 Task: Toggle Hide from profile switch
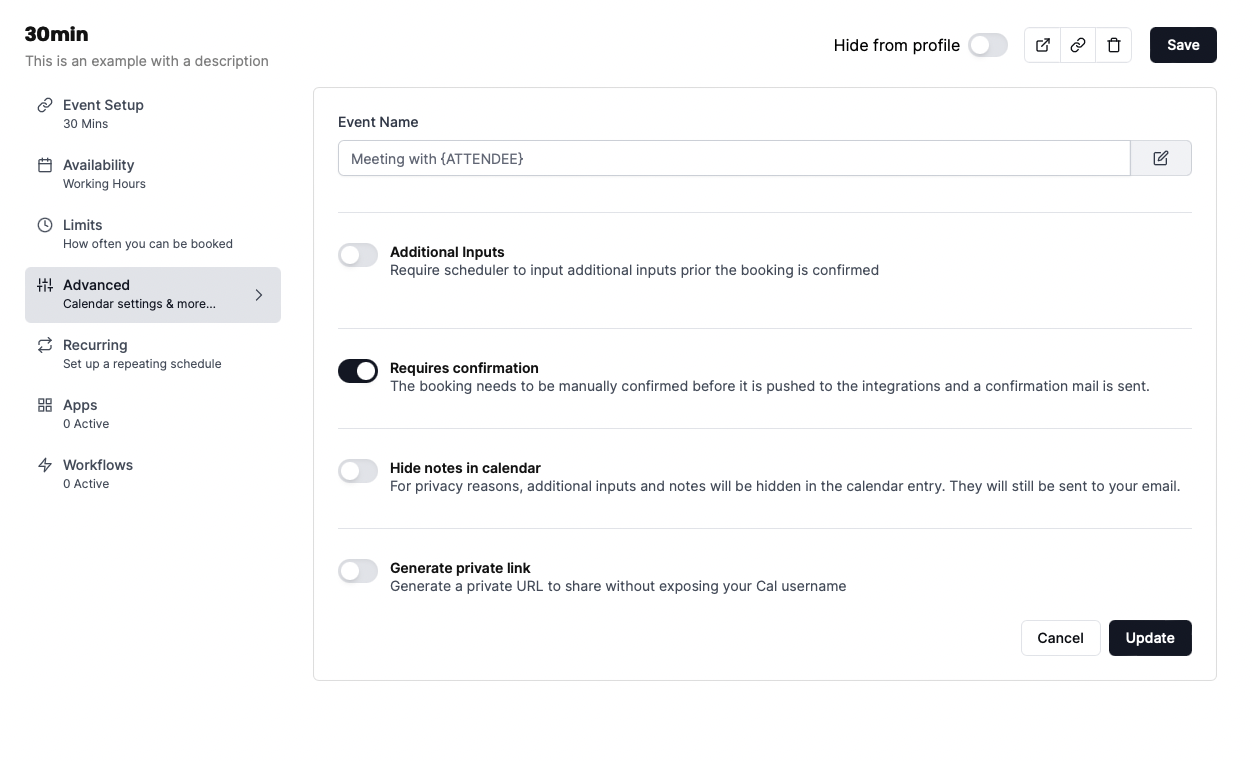pos(987,45)
